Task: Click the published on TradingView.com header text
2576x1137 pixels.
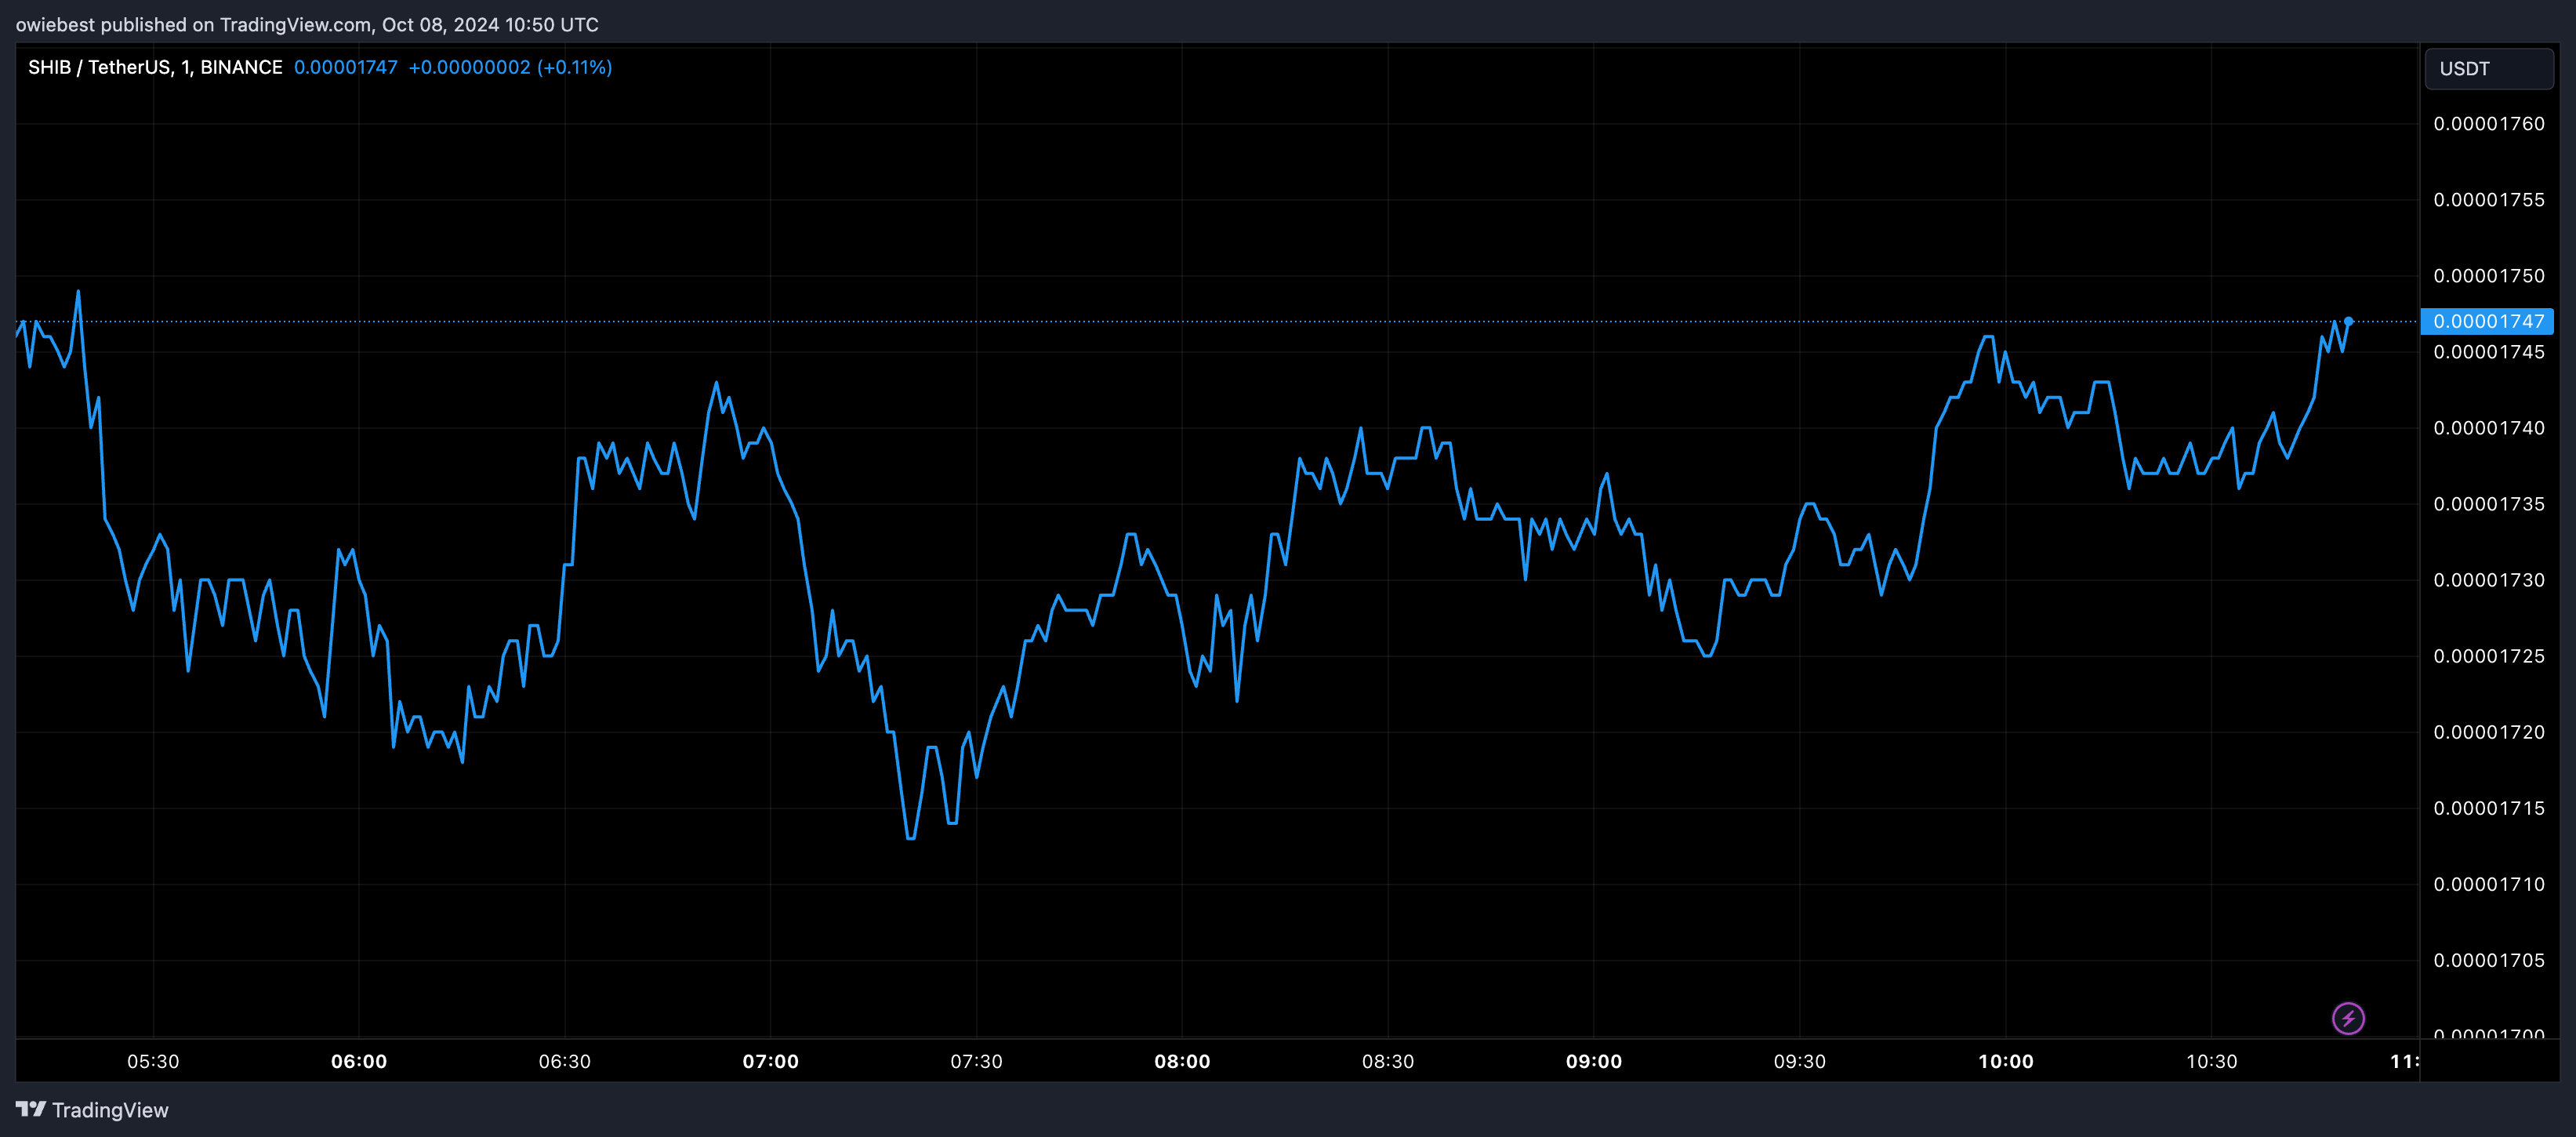Action: point(307,24)
